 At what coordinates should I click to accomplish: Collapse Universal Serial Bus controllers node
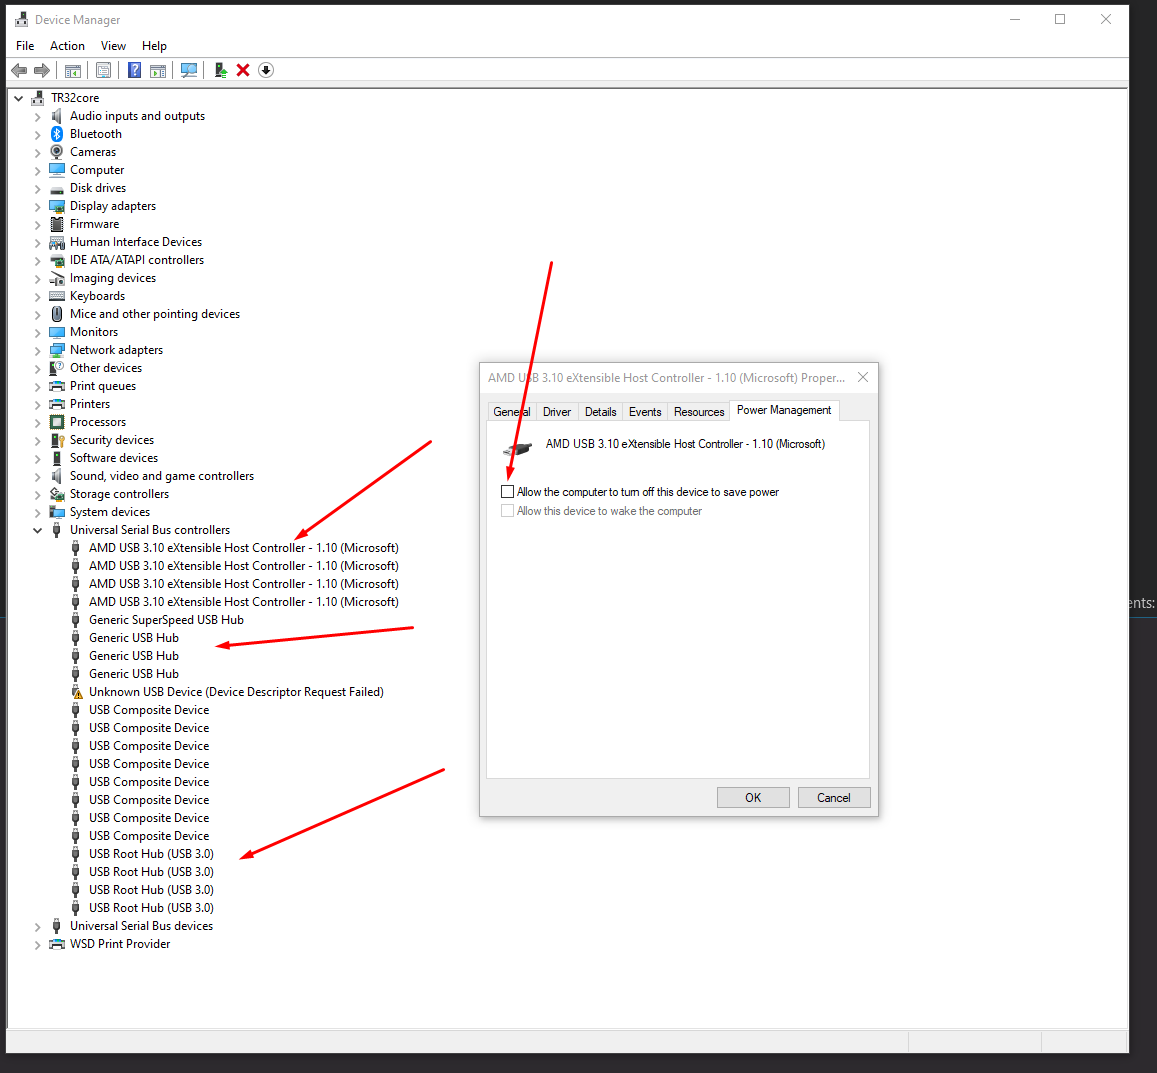click(x=38, y=531)
